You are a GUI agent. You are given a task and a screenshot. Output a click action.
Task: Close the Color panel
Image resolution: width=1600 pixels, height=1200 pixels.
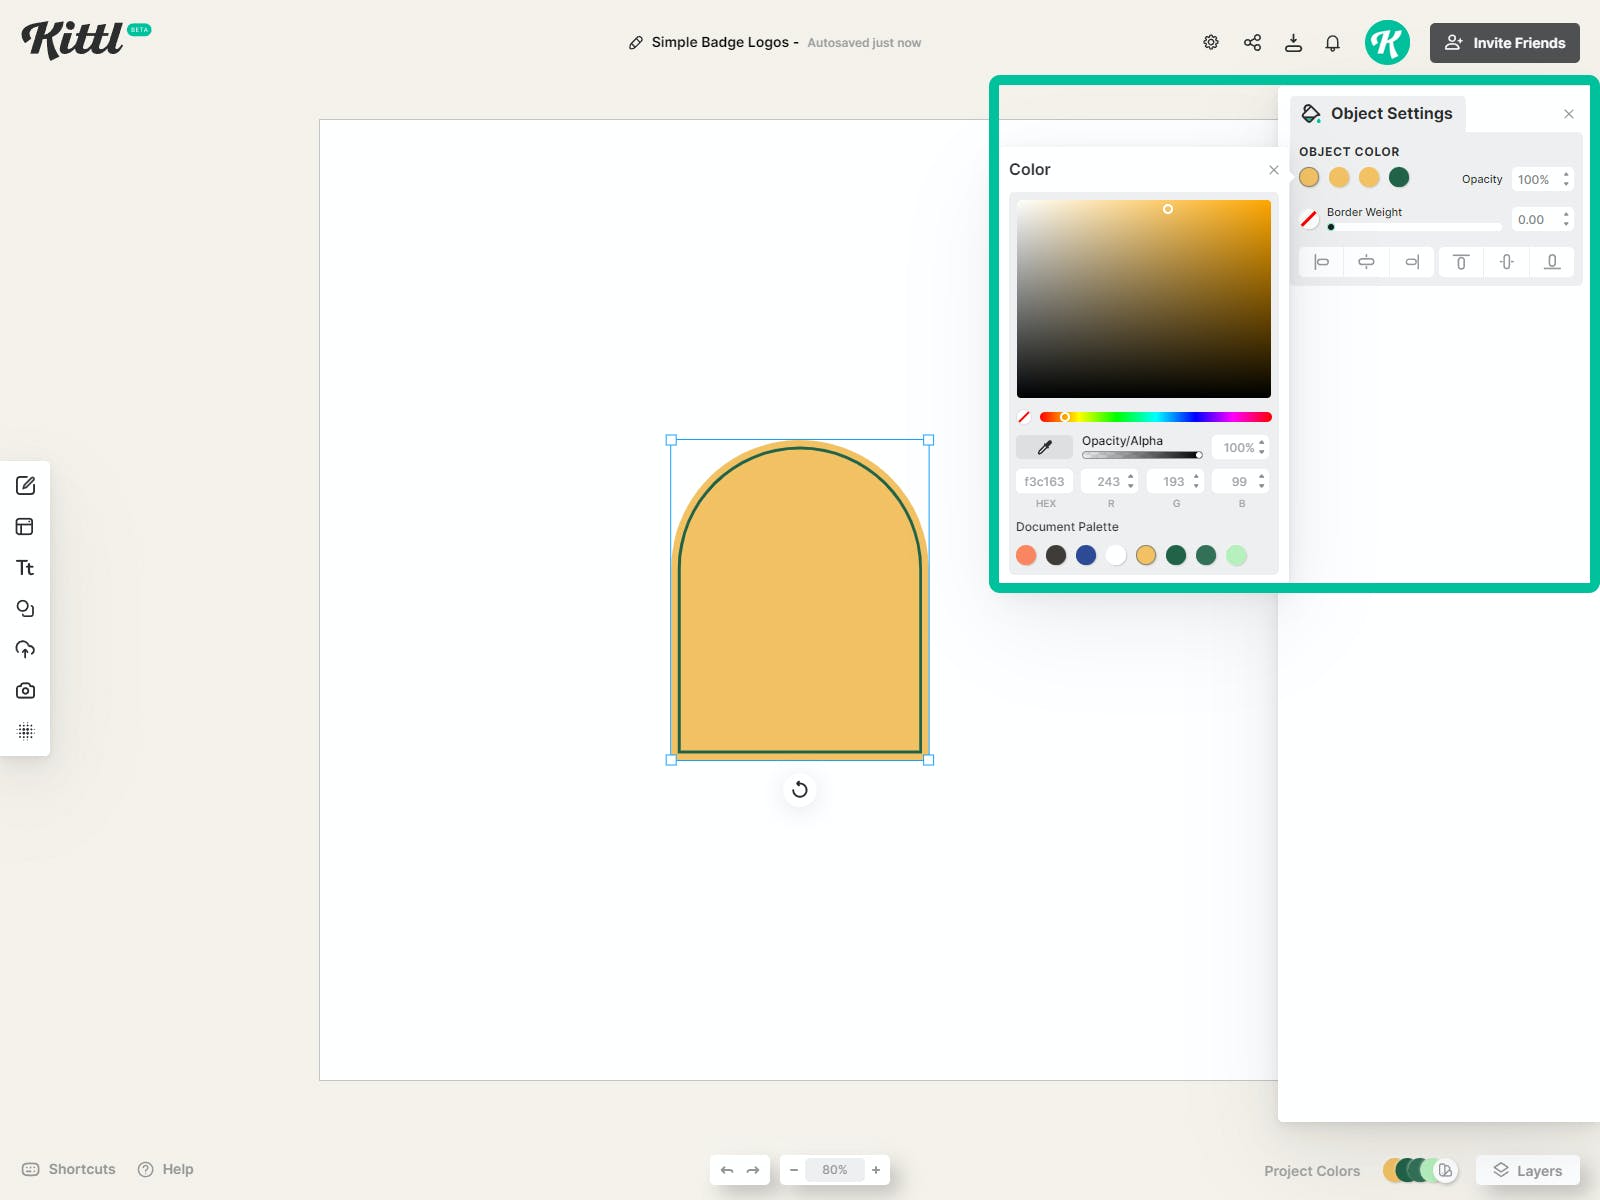[1274, 170]
